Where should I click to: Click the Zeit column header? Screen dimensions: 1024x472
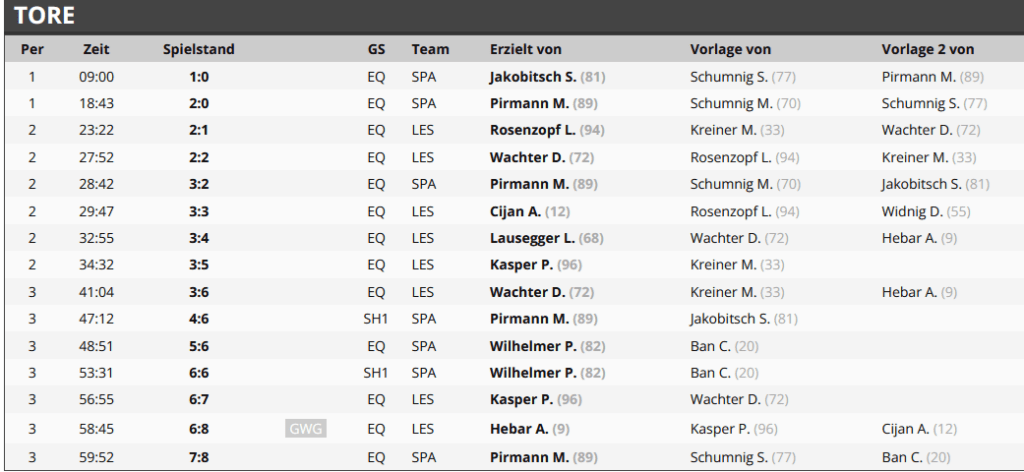click(x=96, y=49)
